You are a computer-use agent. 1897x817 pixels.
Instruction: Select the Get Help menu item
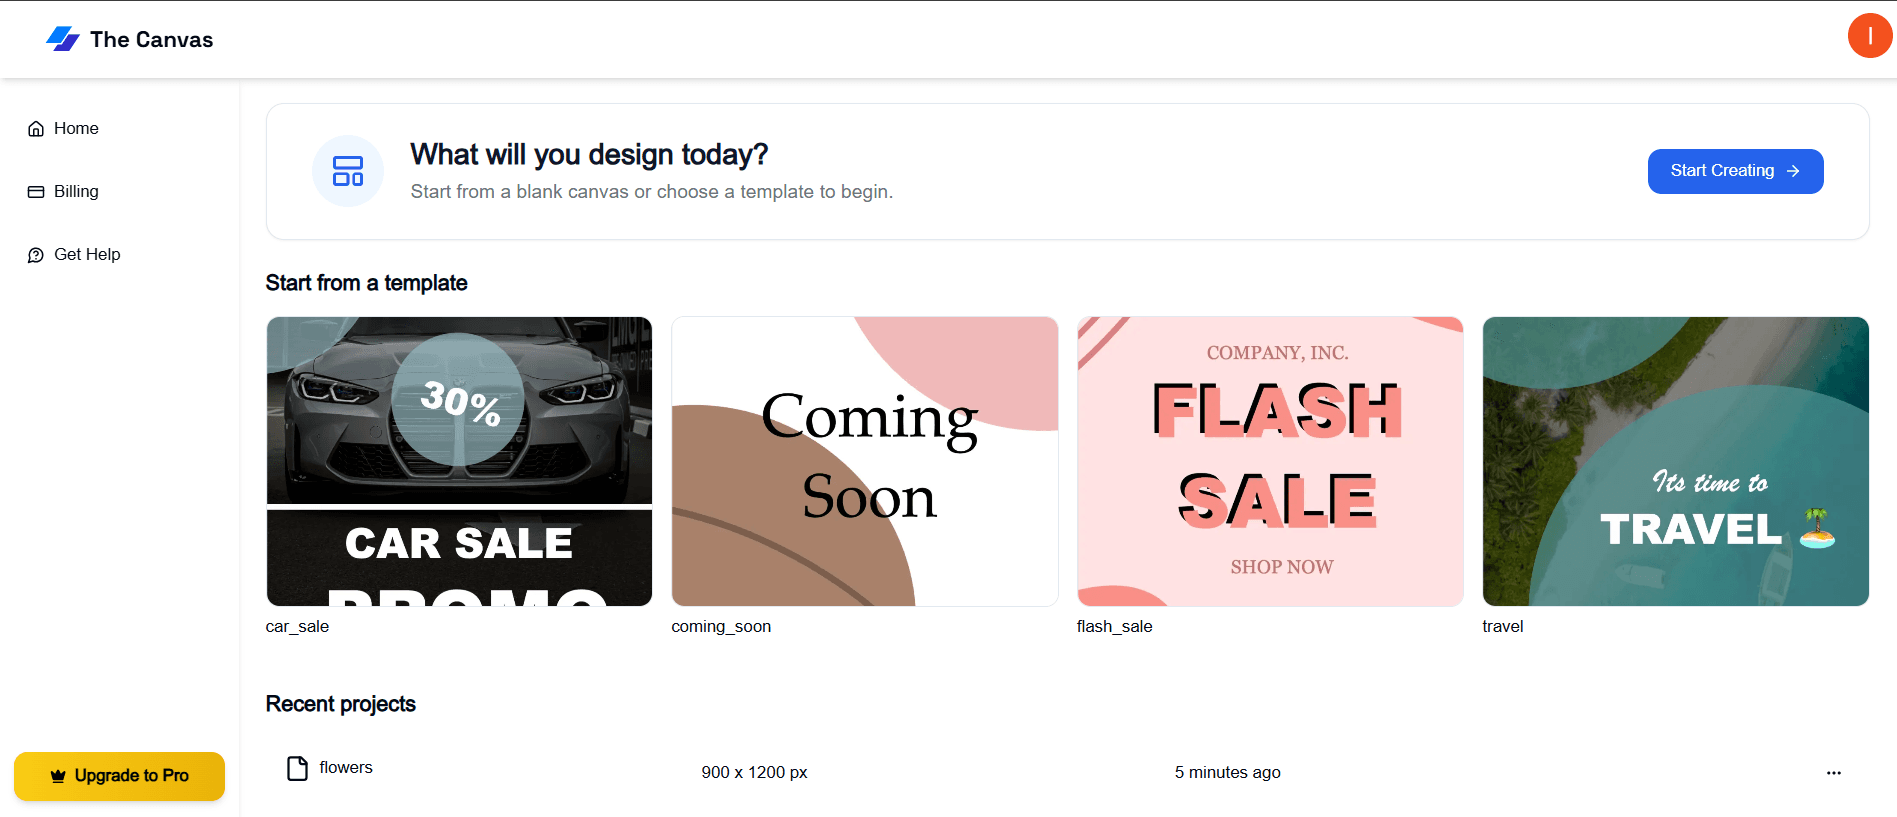pos(87,255)
